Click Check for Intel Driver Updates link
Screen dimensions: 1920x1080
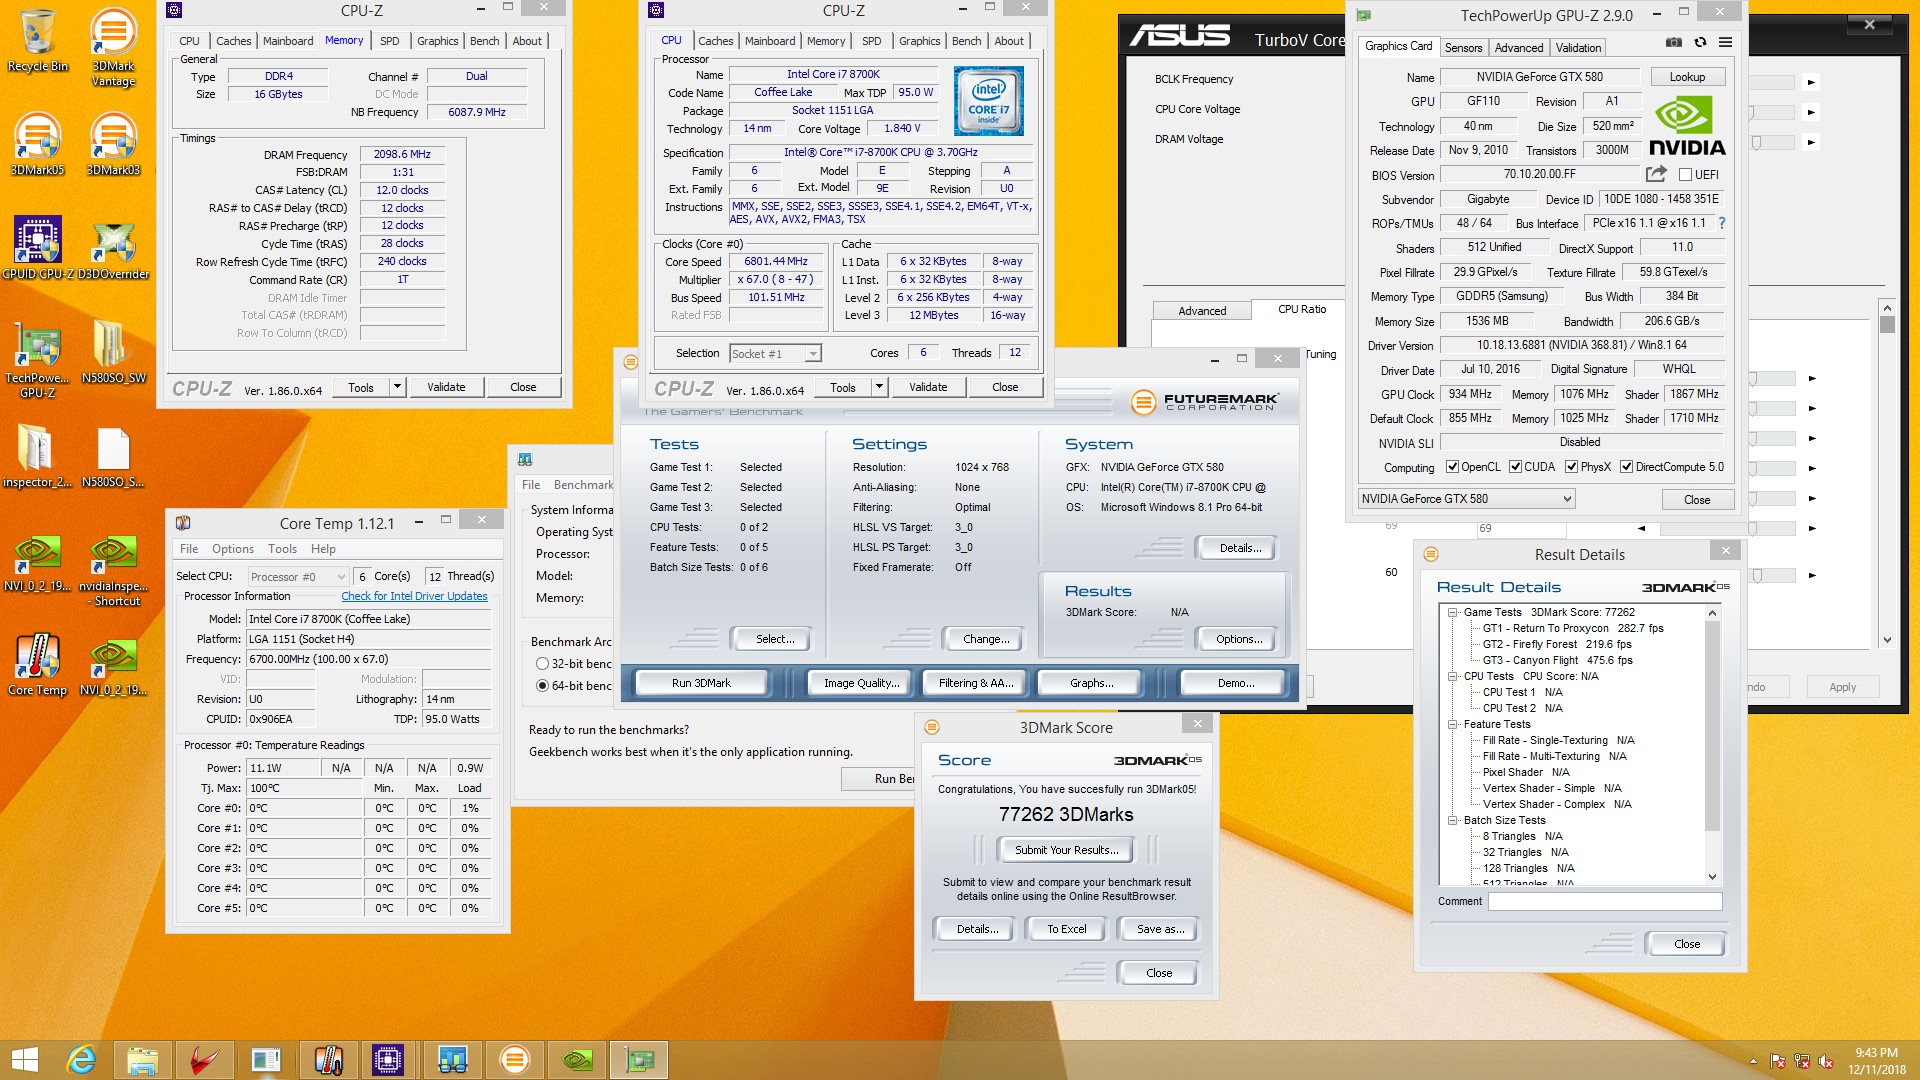414,596
